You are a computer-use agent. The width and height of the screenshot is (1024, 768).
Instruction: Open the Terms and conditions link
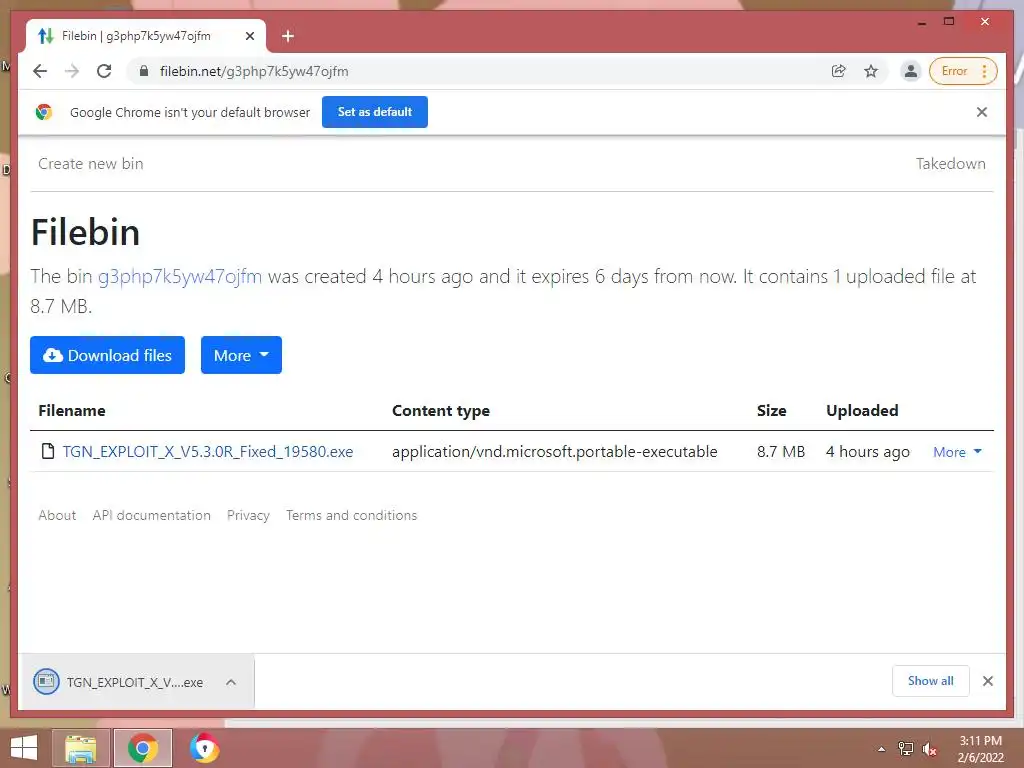[x=351, y=515]
